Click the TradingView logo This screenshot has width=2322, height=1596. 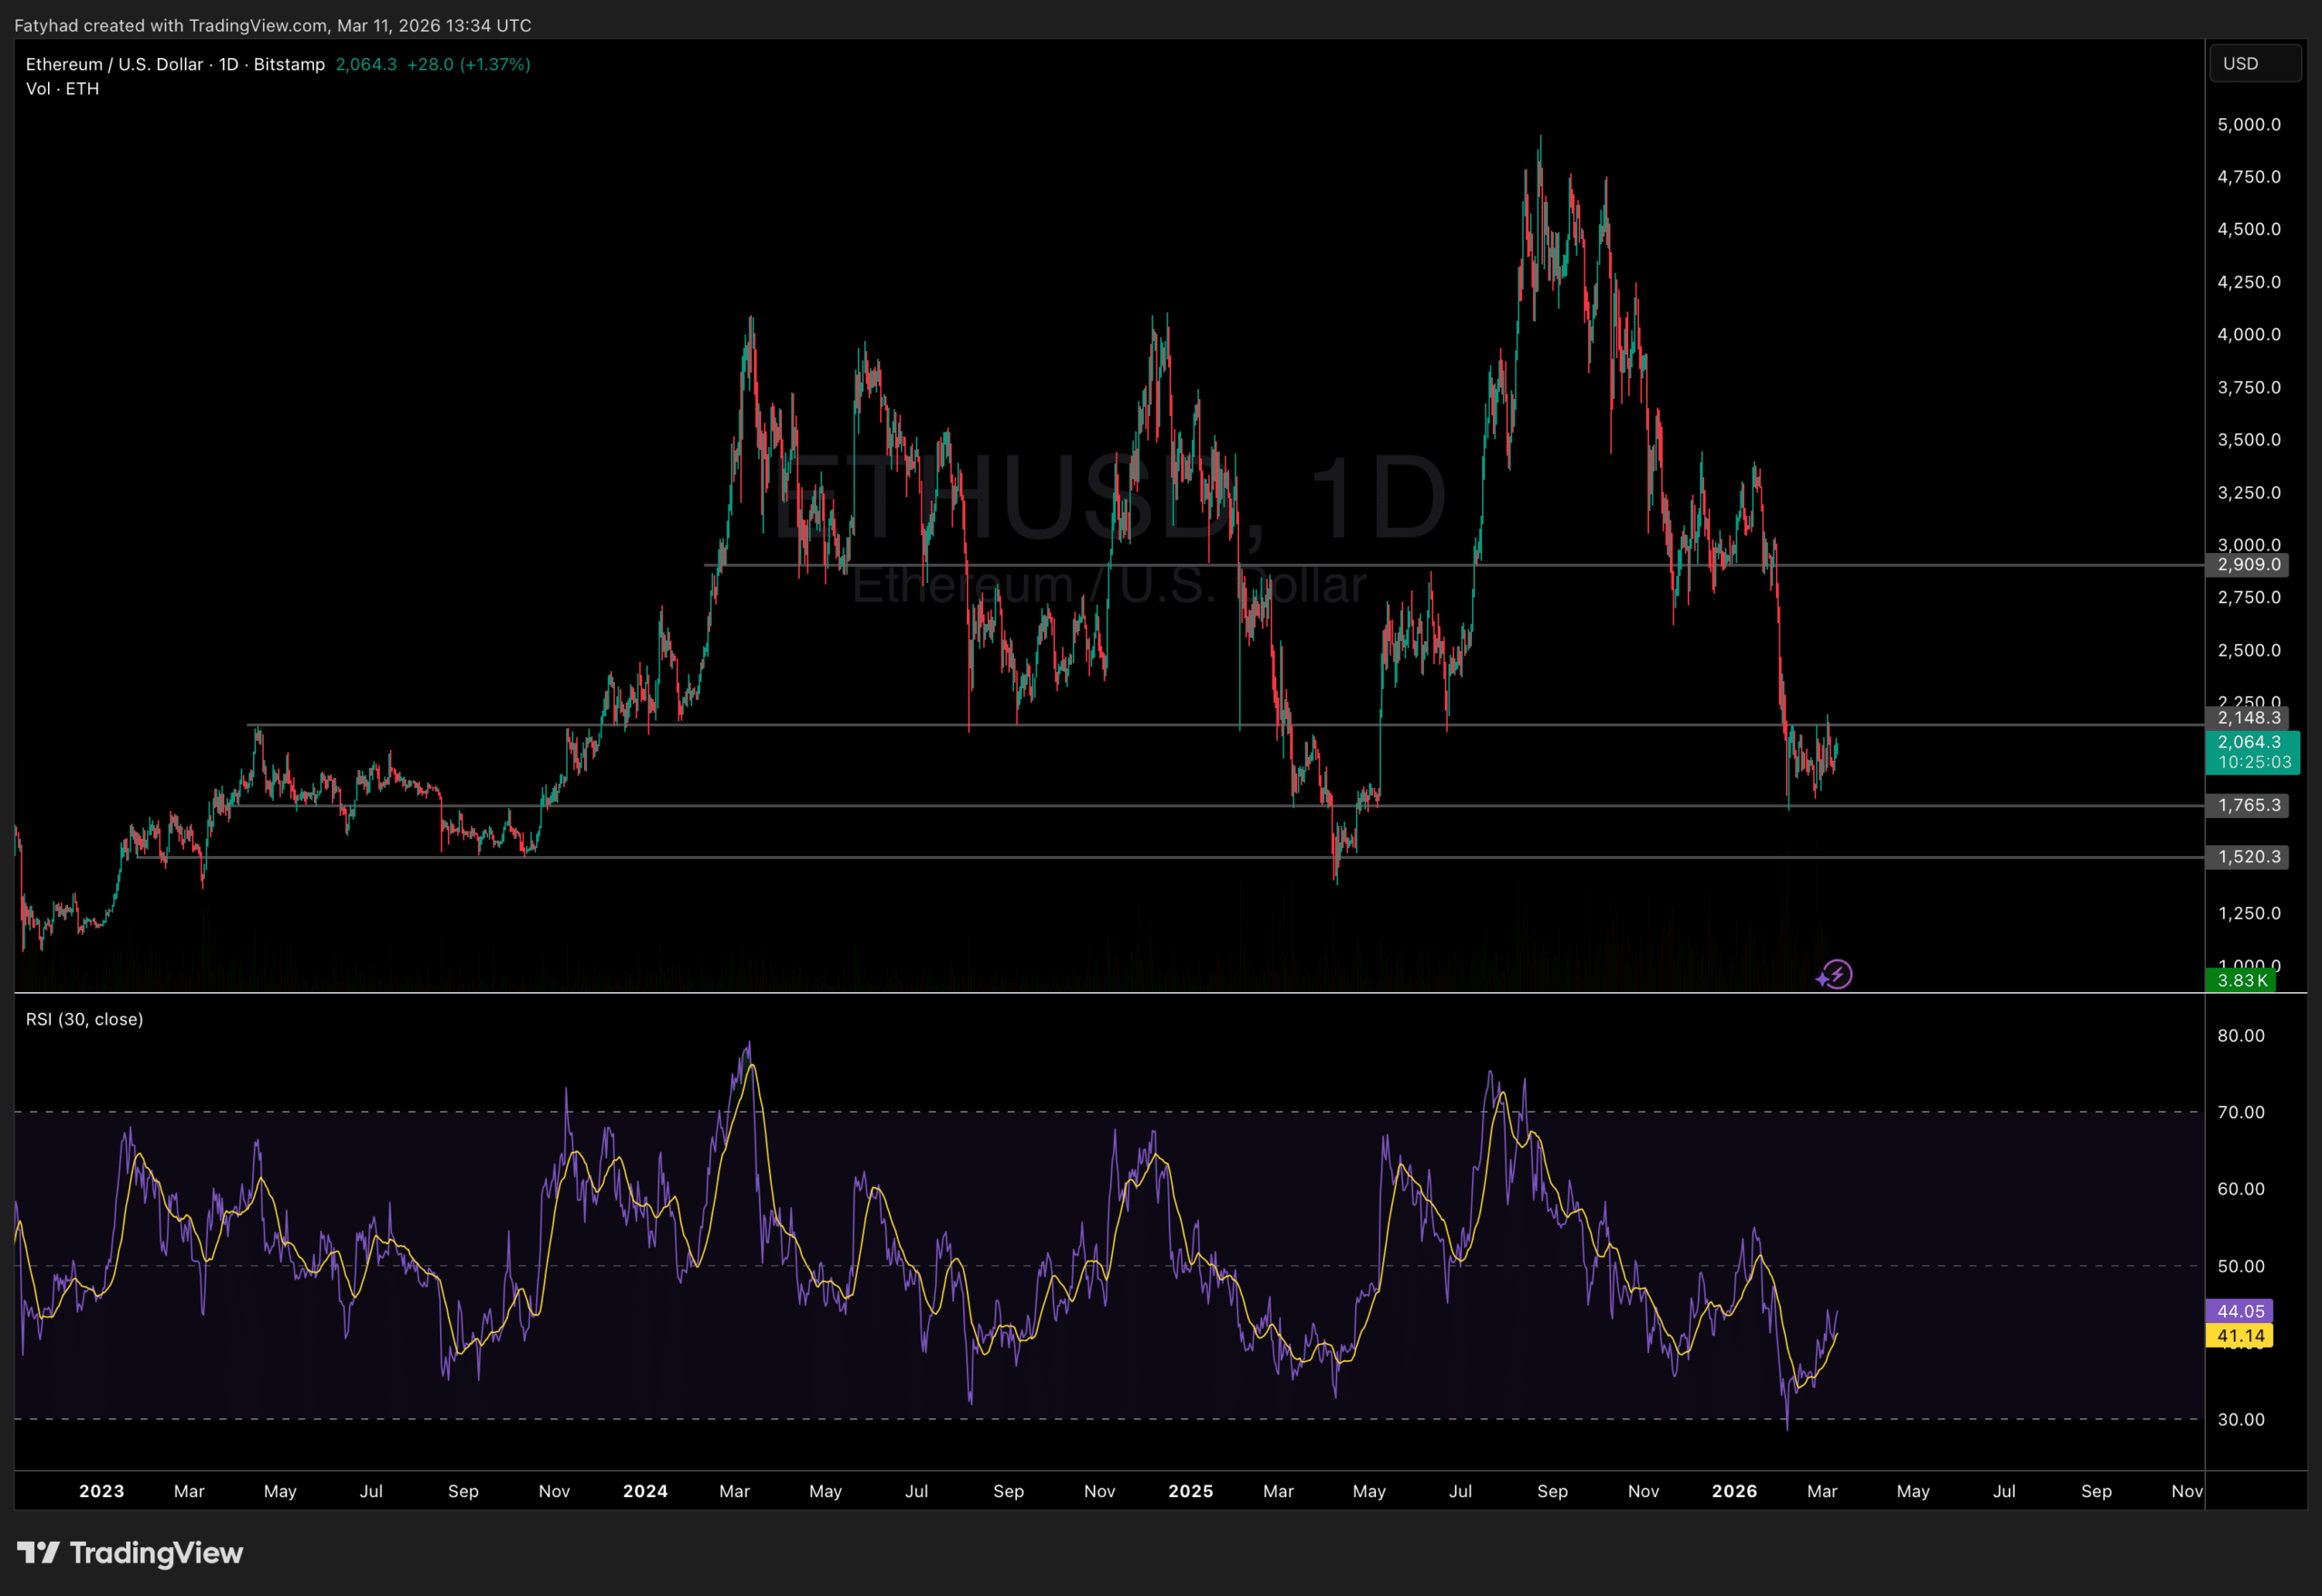pos(130,1553)
